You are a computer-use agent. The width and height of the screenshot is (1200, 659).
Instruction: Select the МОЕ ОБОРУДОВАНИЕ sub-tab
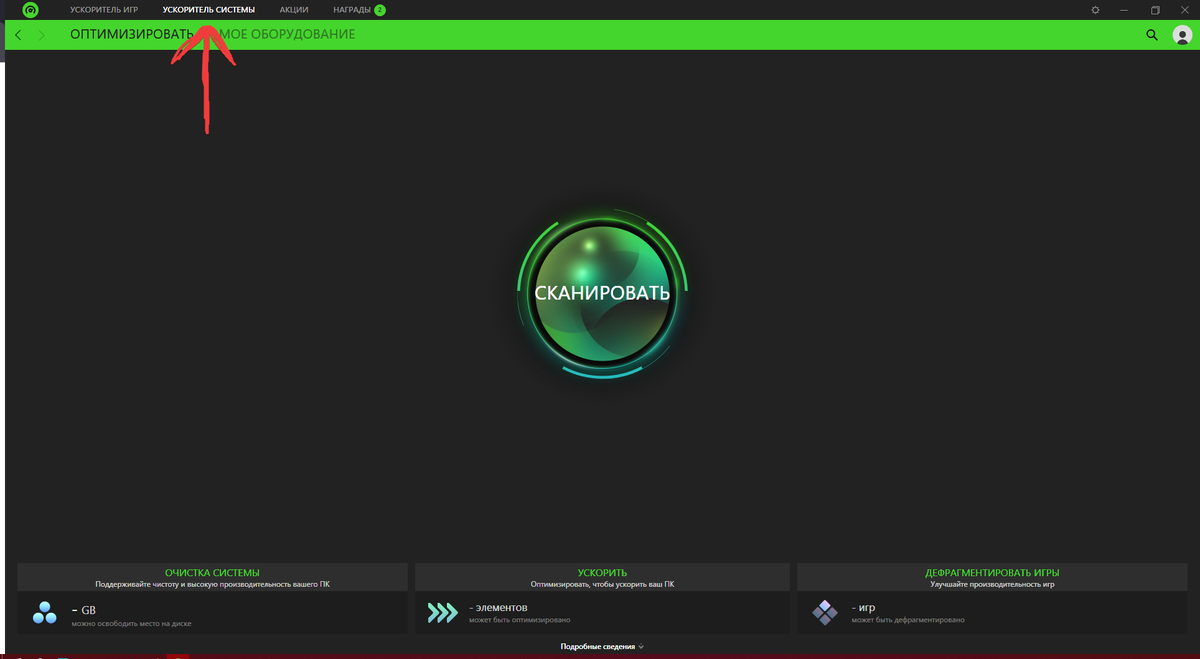(288, 35)
